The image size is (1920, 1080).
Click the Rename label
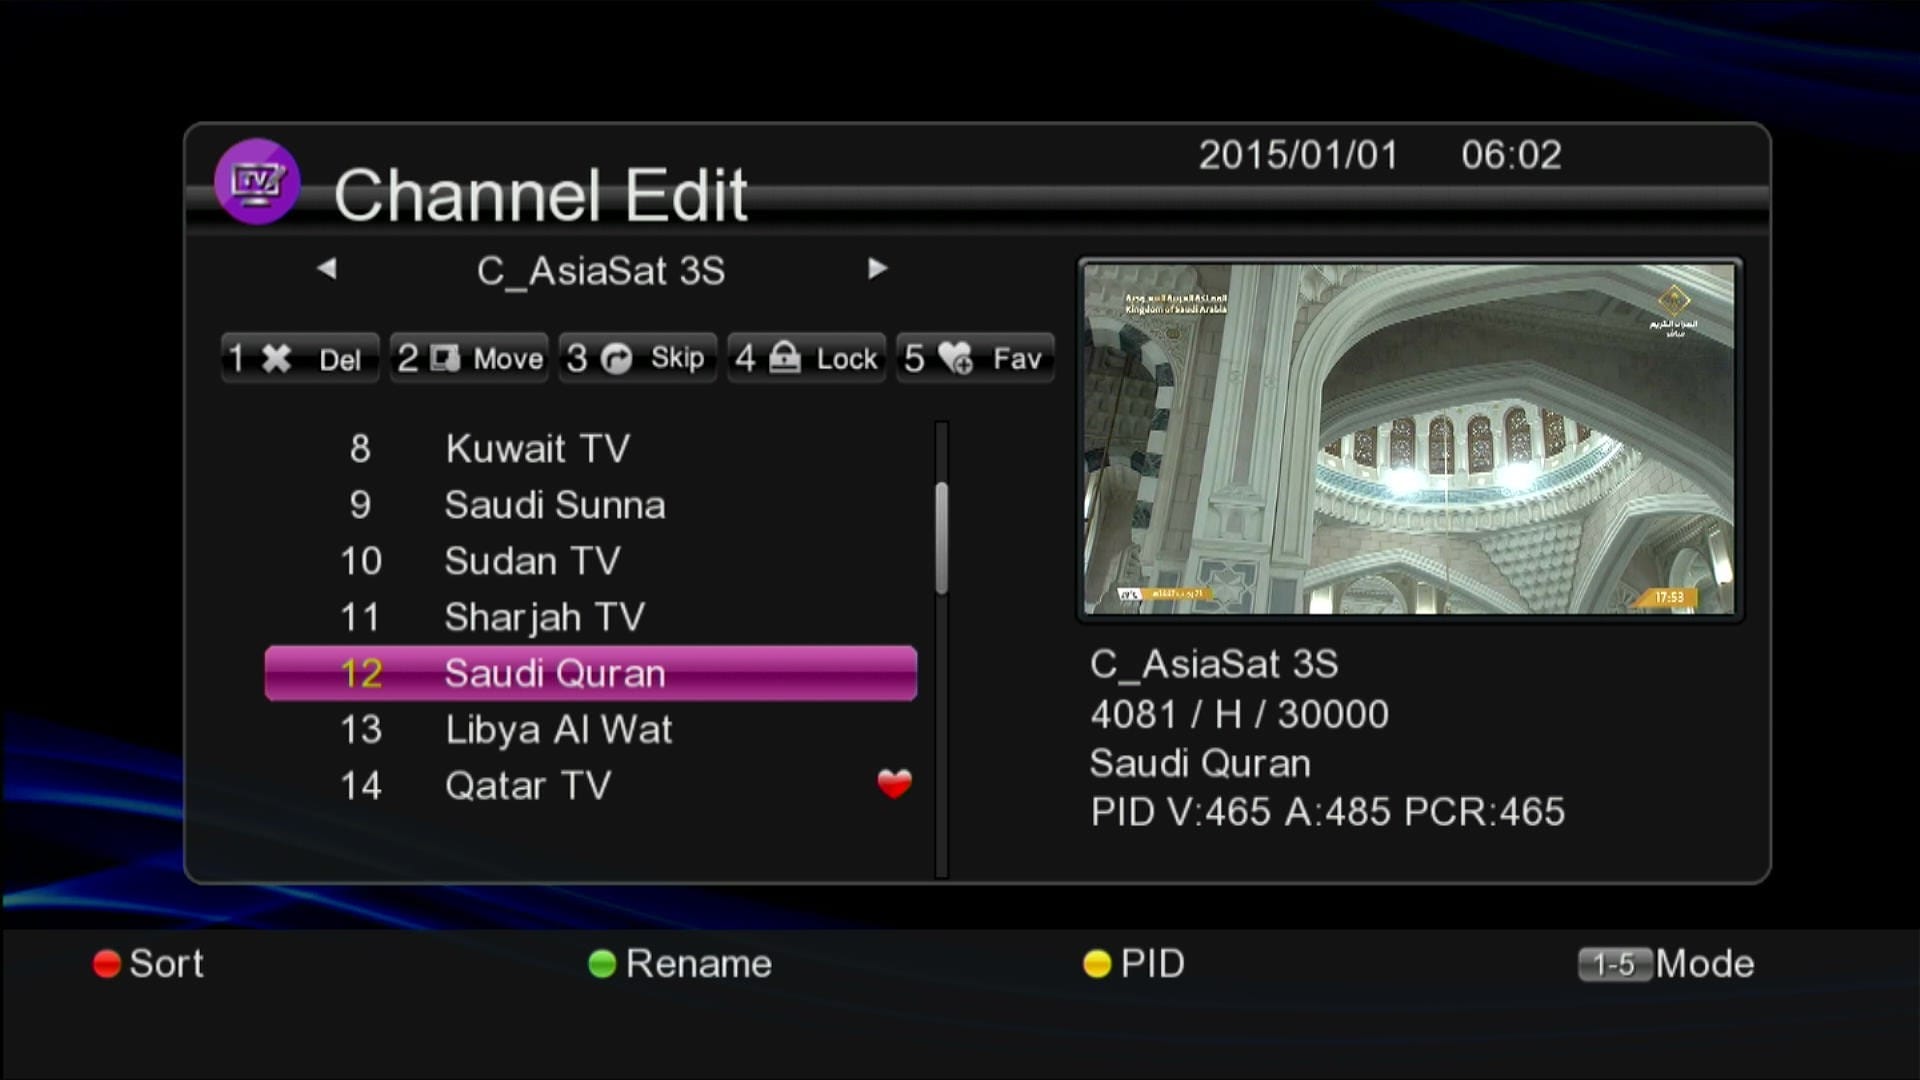coord(697,964)
